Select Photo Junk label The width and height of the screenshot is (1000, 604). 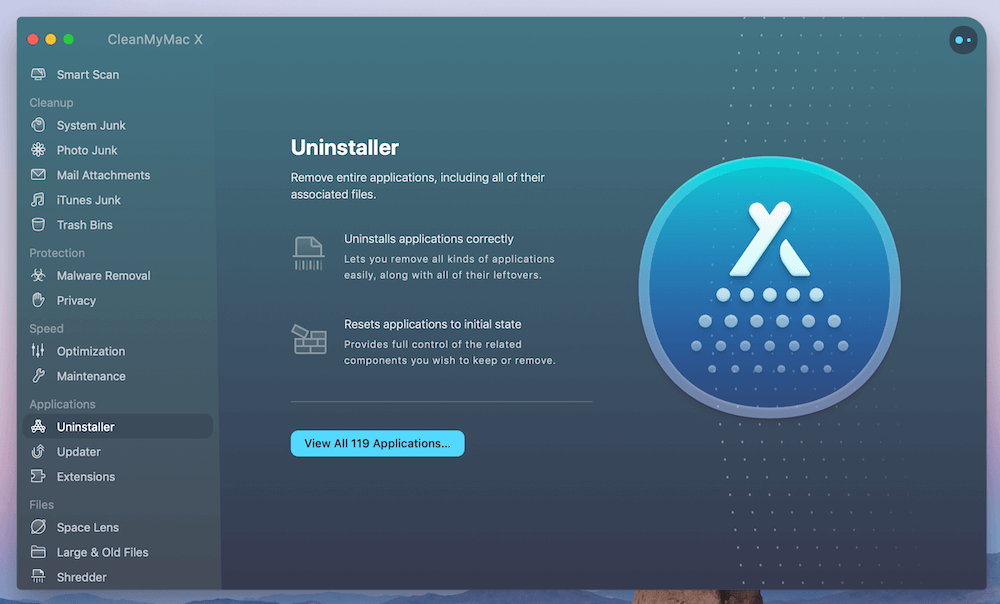[87, 150]
